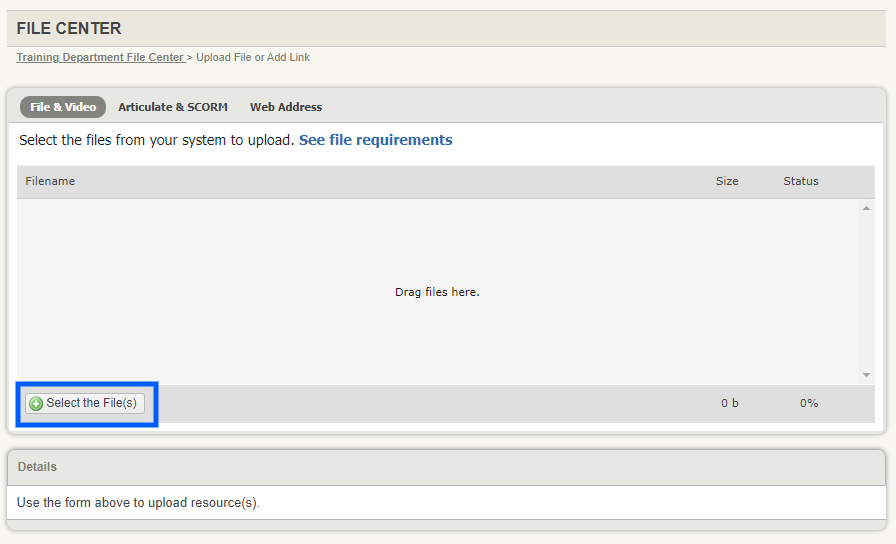Click the Details panel header

point(38,467)
